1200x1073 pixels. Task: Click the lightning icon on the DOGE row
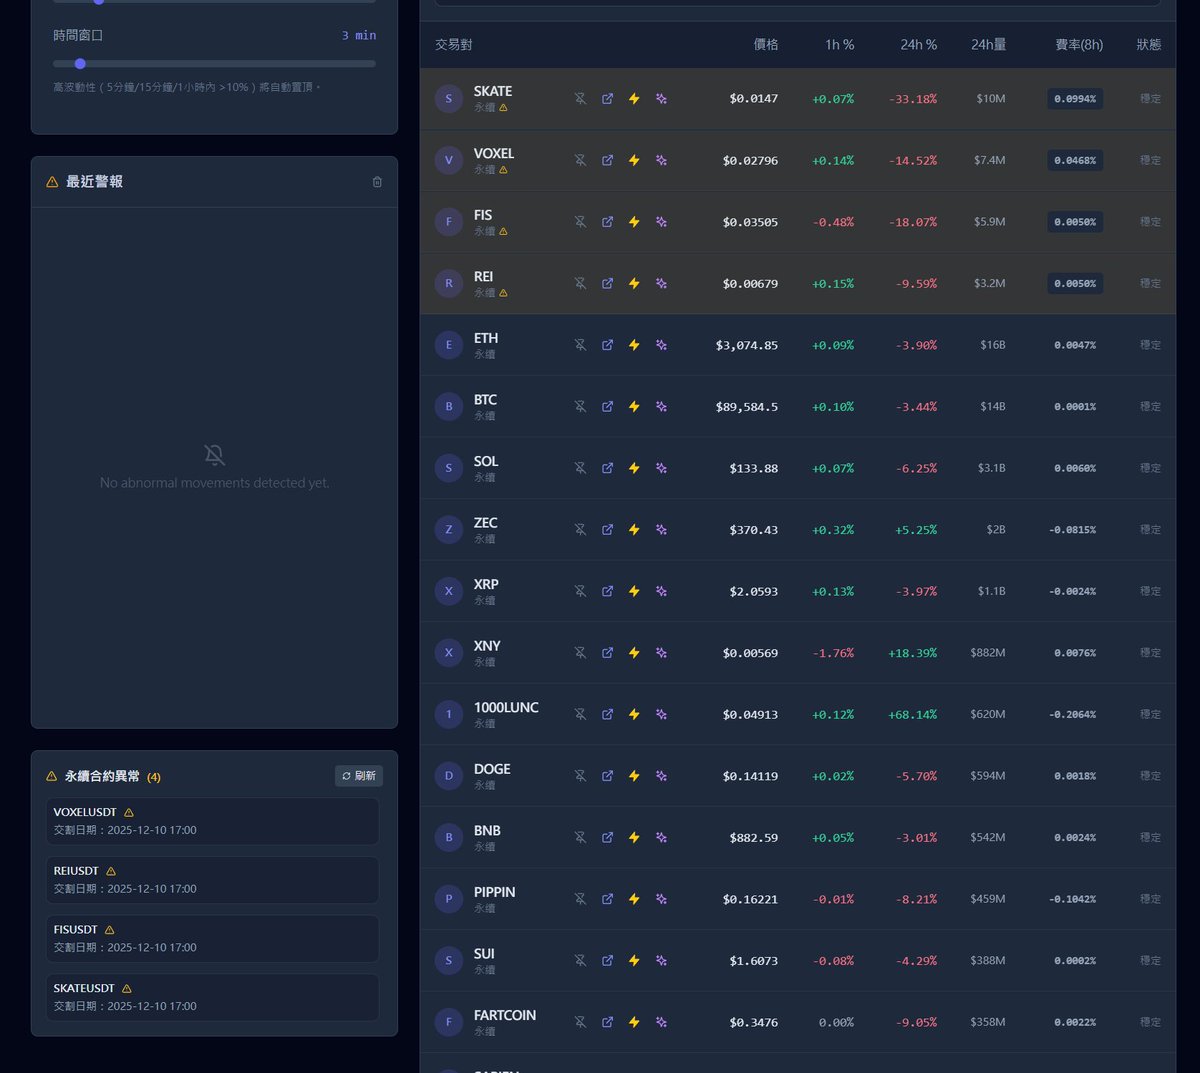point(634,775)
